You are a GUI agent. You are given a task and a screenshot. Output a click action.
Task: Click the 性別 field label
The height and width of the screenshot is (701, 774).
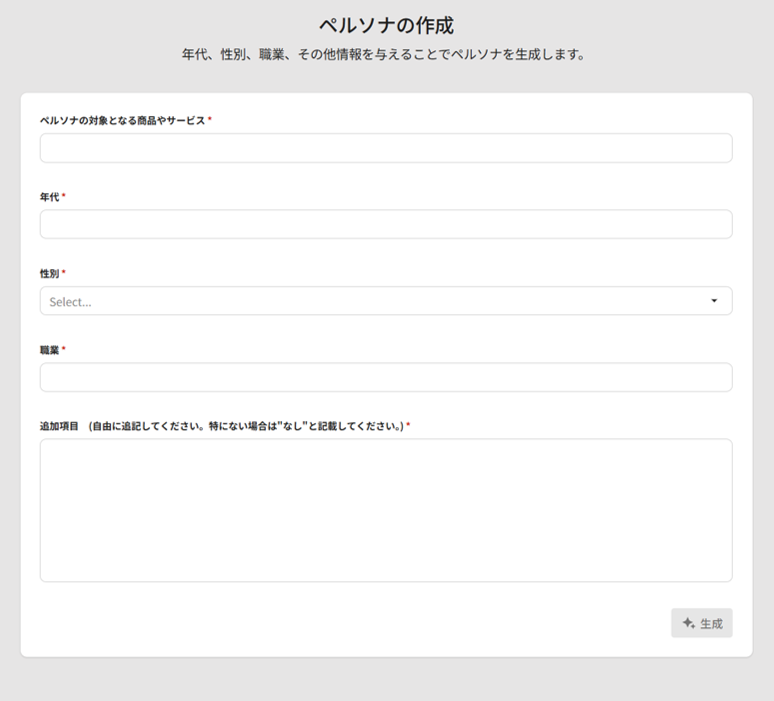(x=49, y=273)
